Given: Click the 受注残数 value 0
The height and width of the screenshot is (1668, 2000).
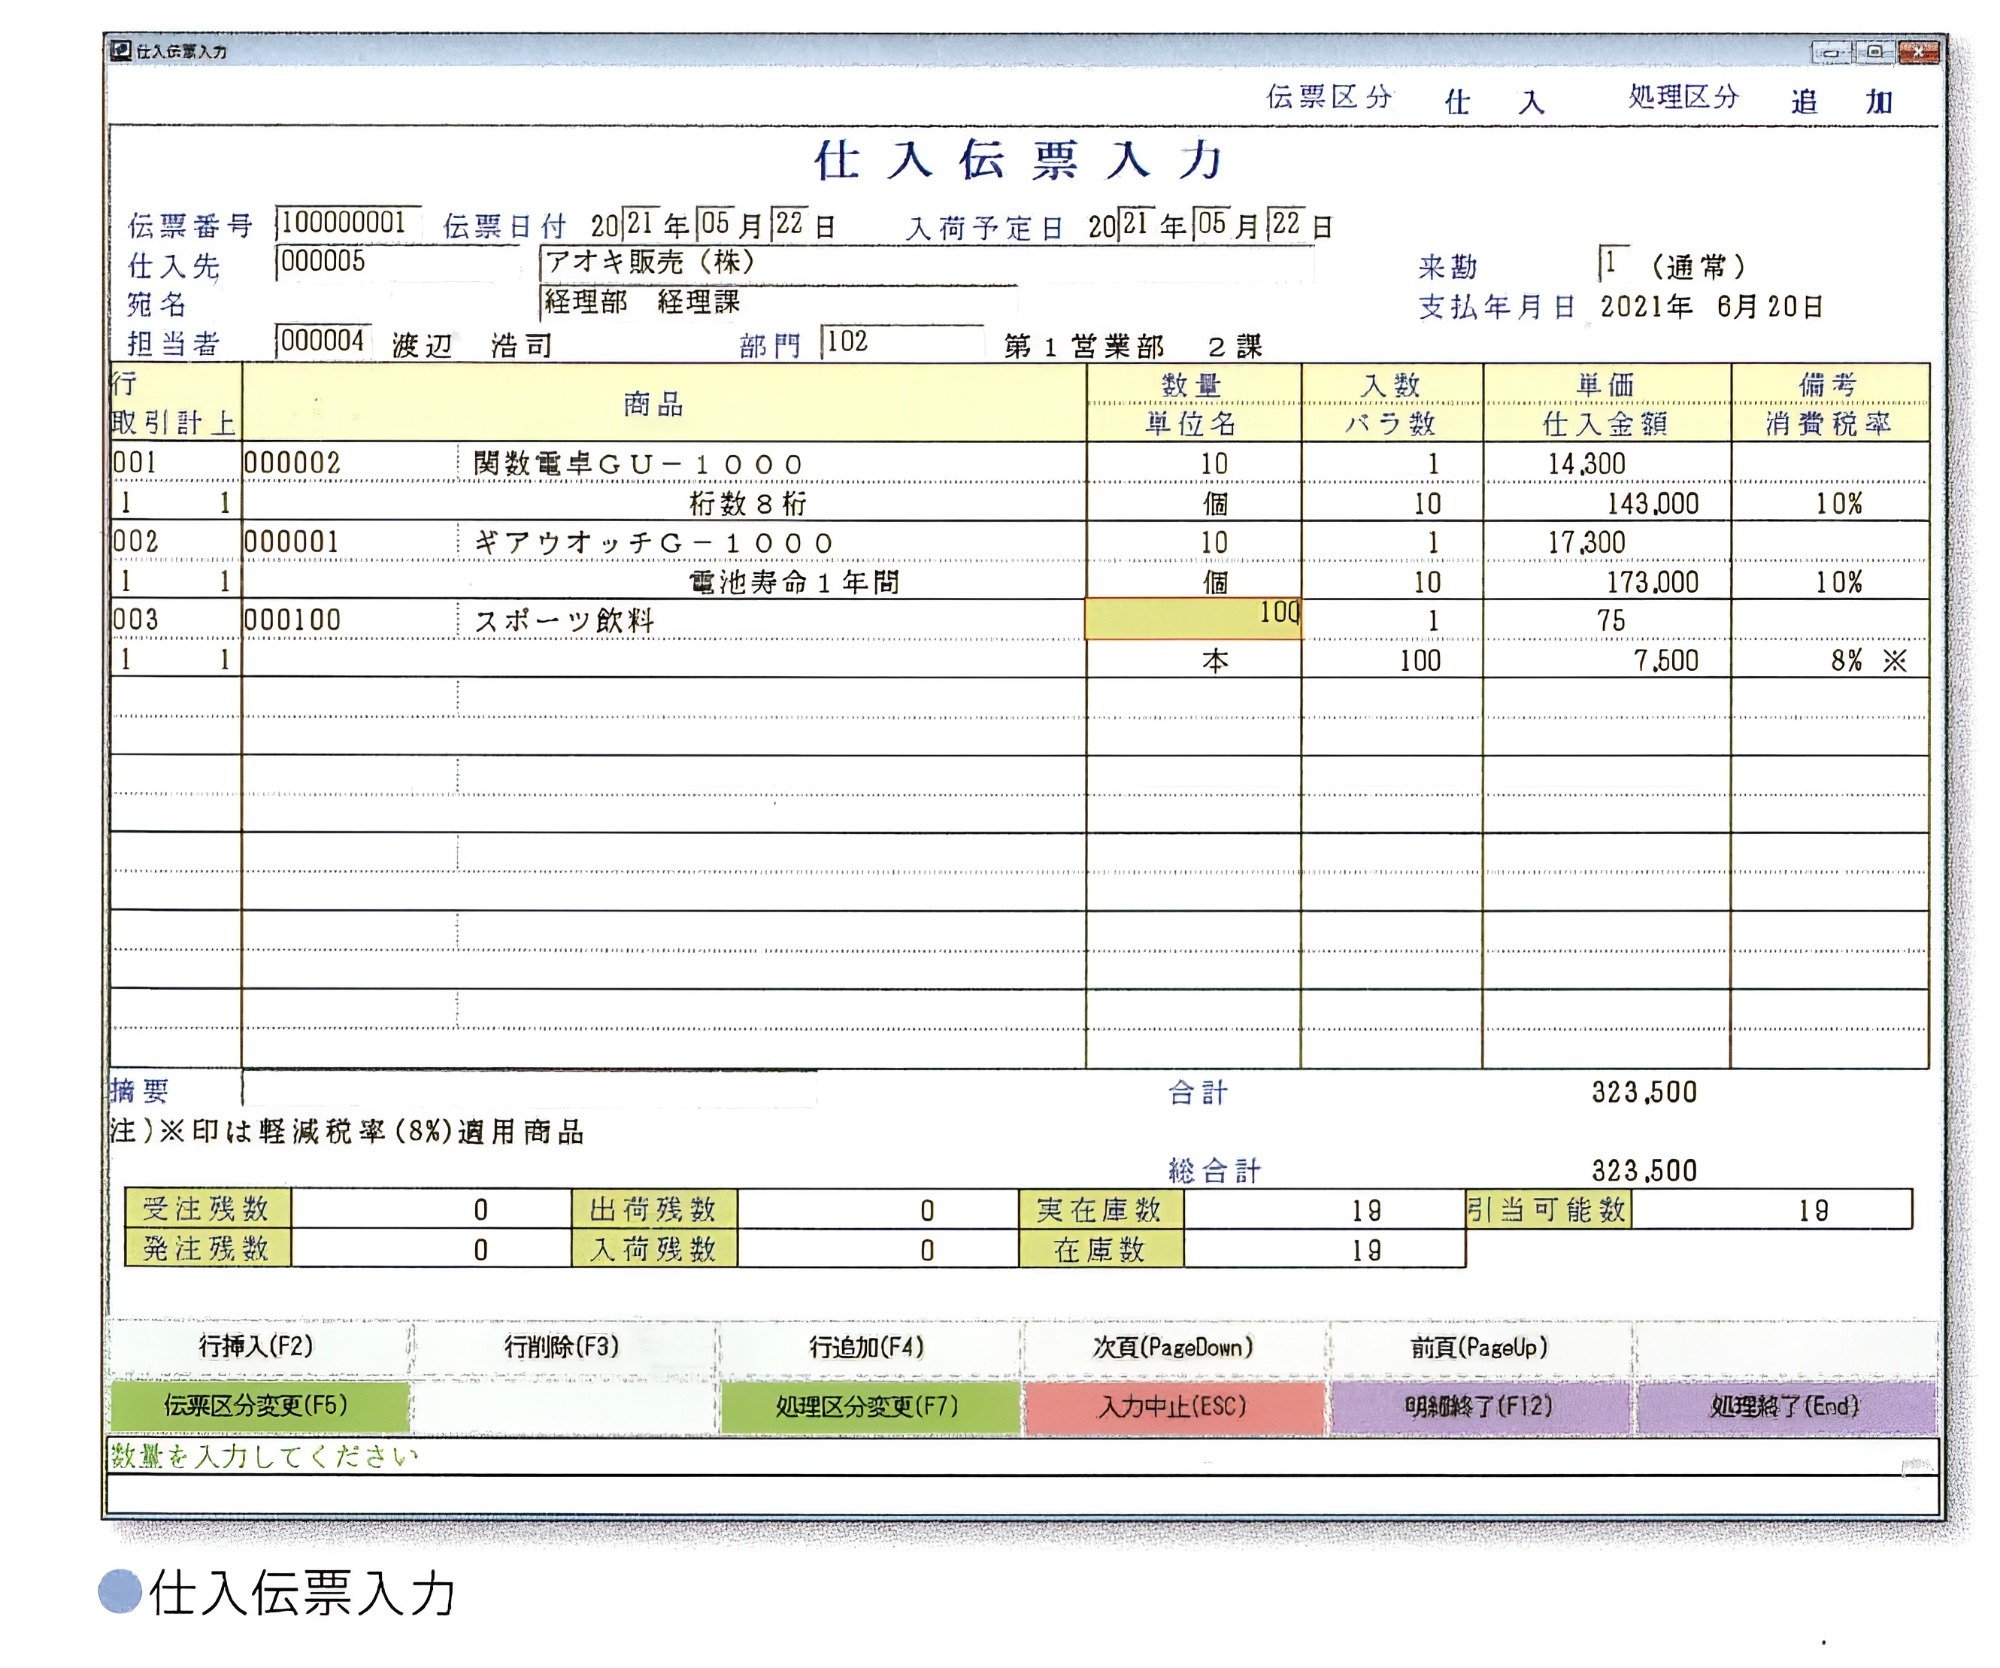Looking at the screenshot, I should point(431,1210).
